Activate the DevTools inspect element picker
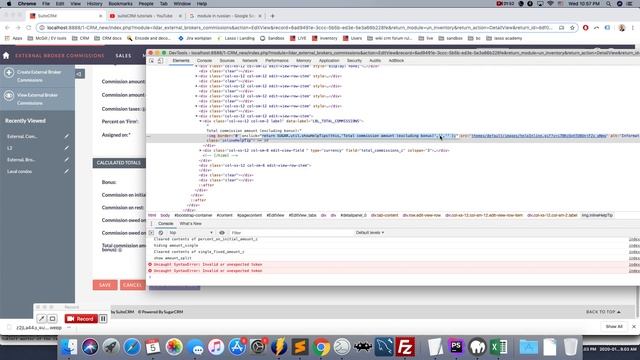This screenshot has height=360, width=640. pyautogui.click(x=151, y=60)
